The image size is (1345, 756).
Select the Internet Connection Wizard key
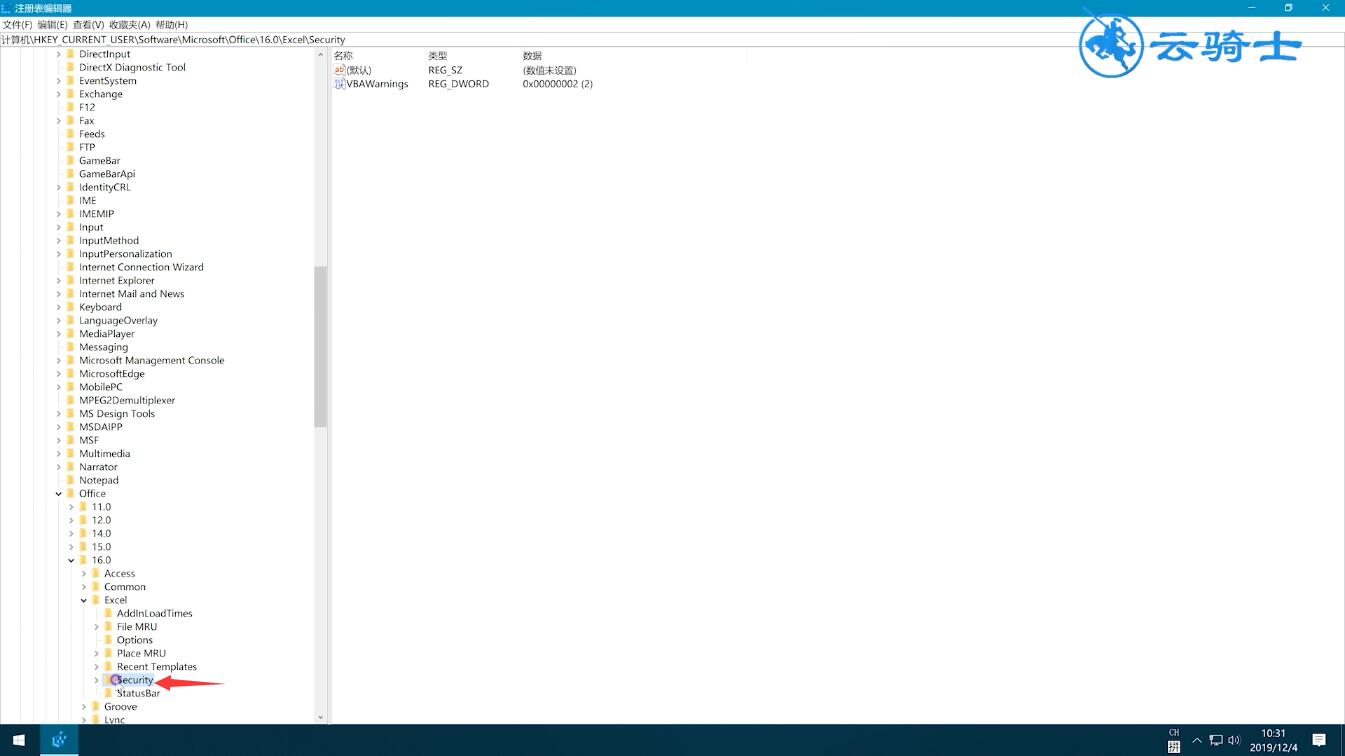(141, 267)
